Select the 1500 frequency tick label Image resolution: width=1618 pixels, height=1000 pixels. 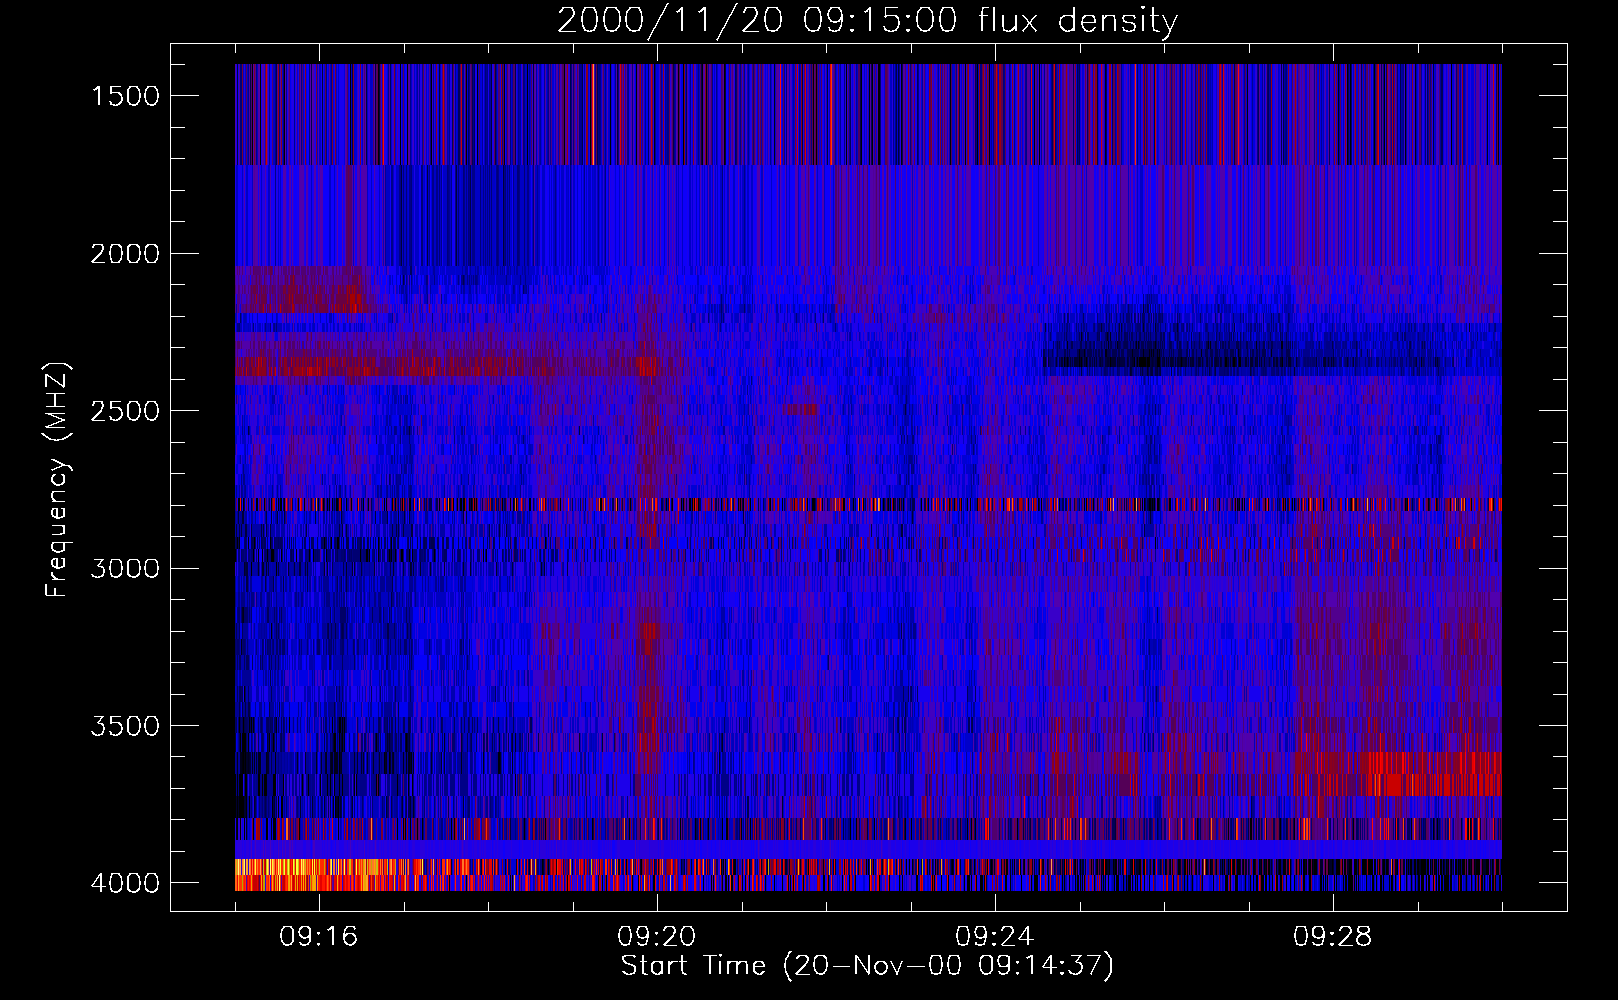coord(125,96)
